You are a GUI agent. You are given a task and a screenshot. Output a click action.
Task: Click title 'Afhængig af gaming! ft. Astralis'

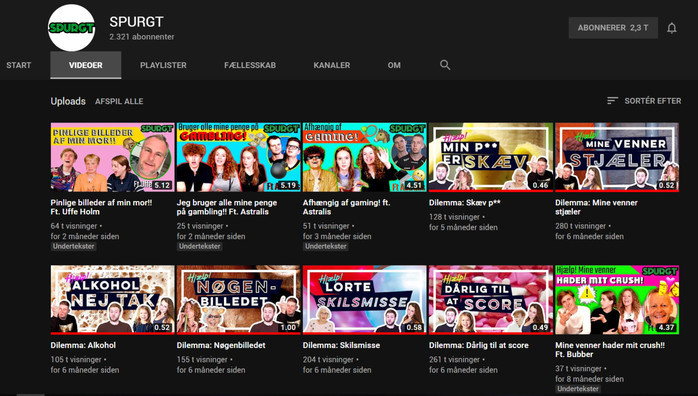click(346, 207)
